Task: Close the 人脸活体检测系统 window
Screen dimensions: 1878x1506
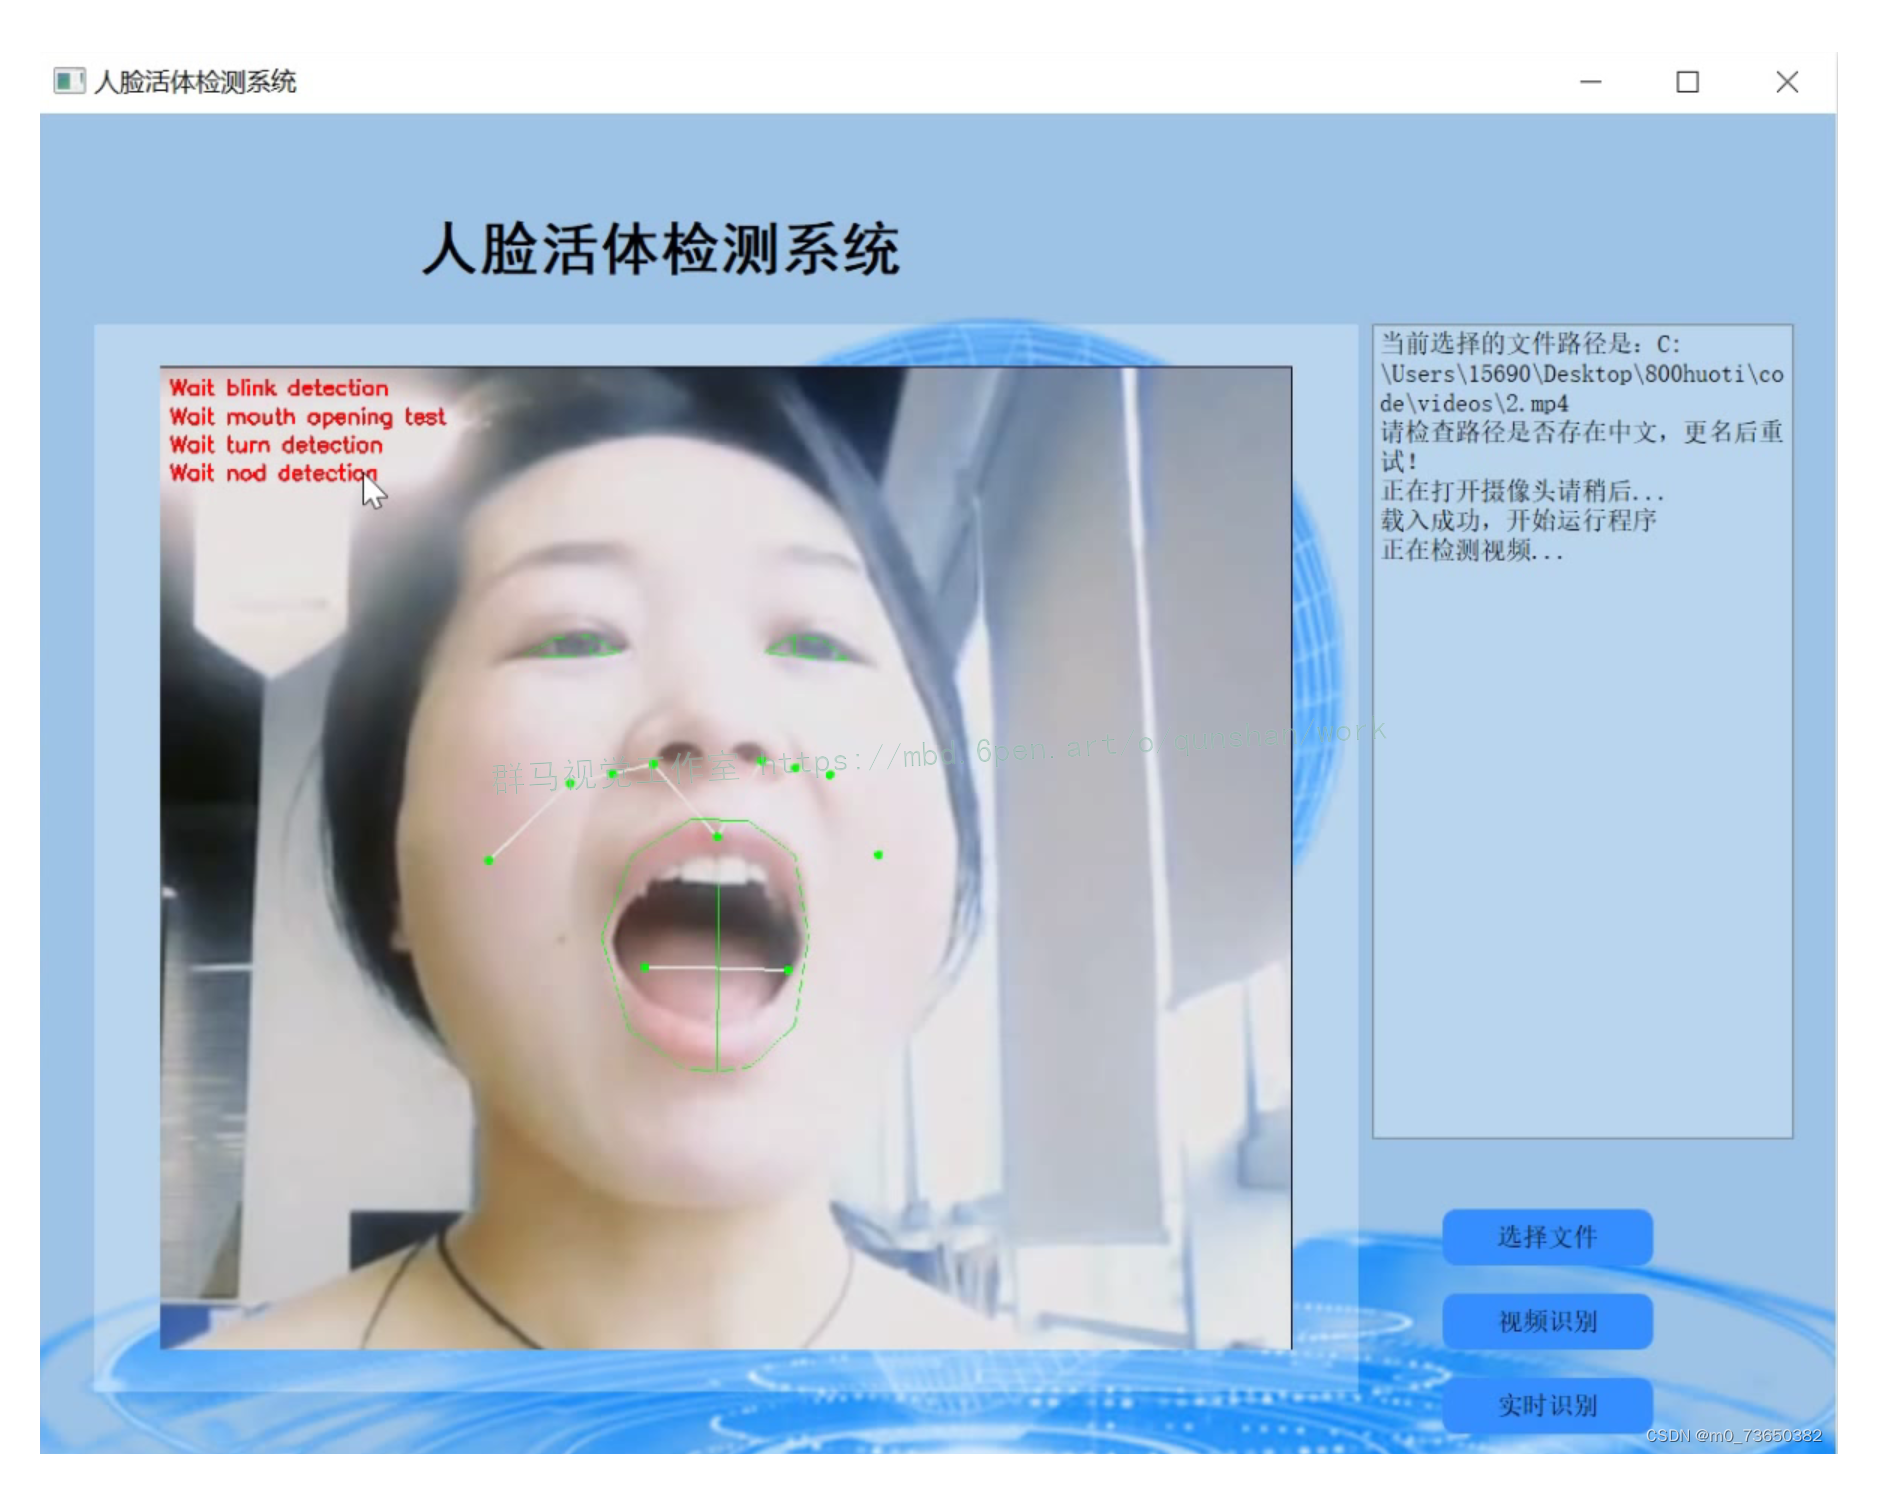Action: (x=1786, y=82)
